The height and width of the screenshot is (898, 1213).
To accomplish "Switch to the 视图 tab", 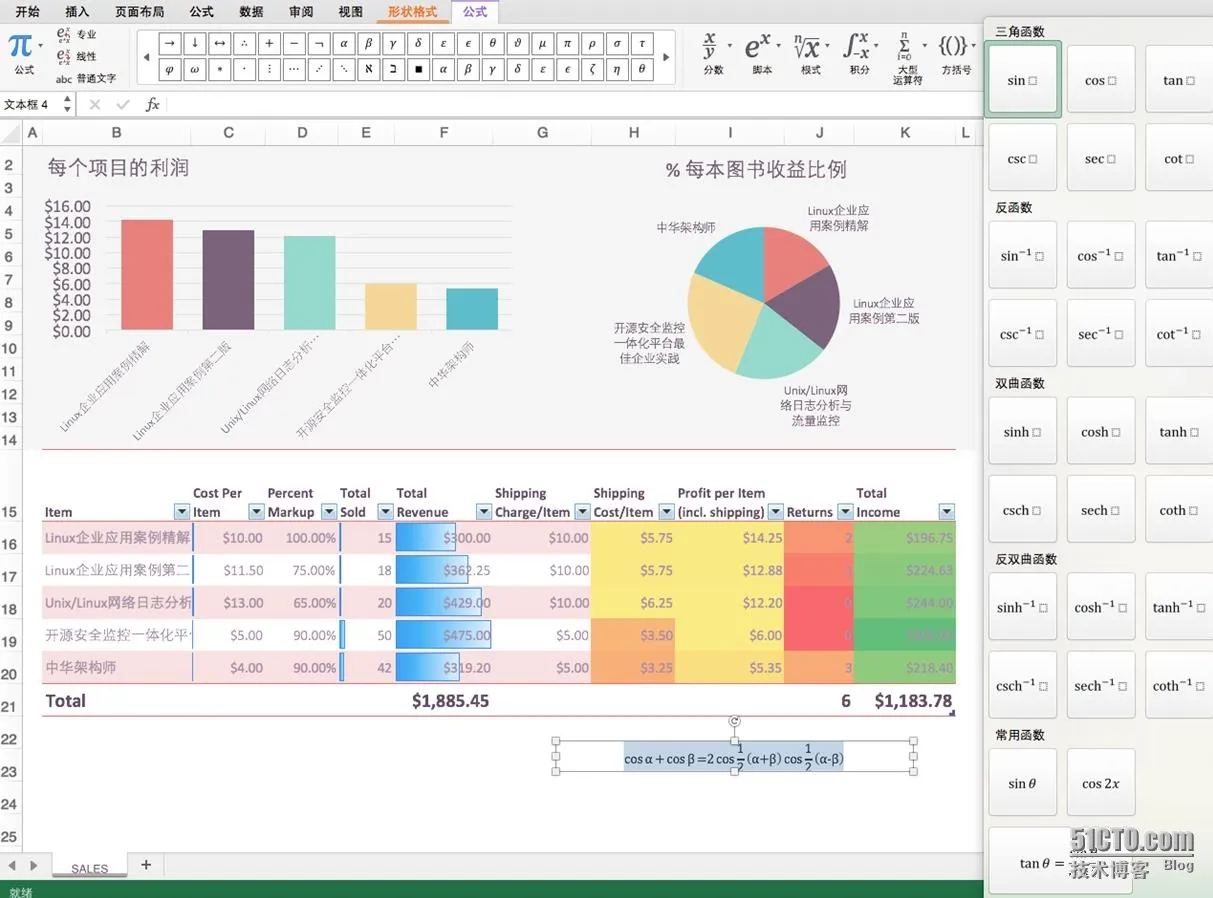I will point(351,12).
